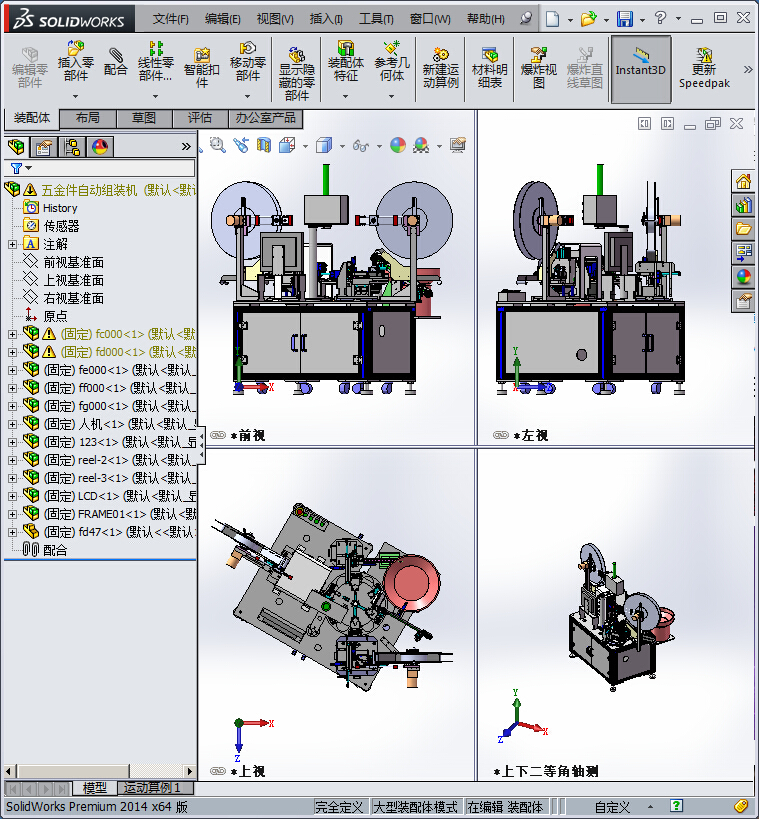
Task: Open the Save dropdown arrow
Action: point(643,20)
